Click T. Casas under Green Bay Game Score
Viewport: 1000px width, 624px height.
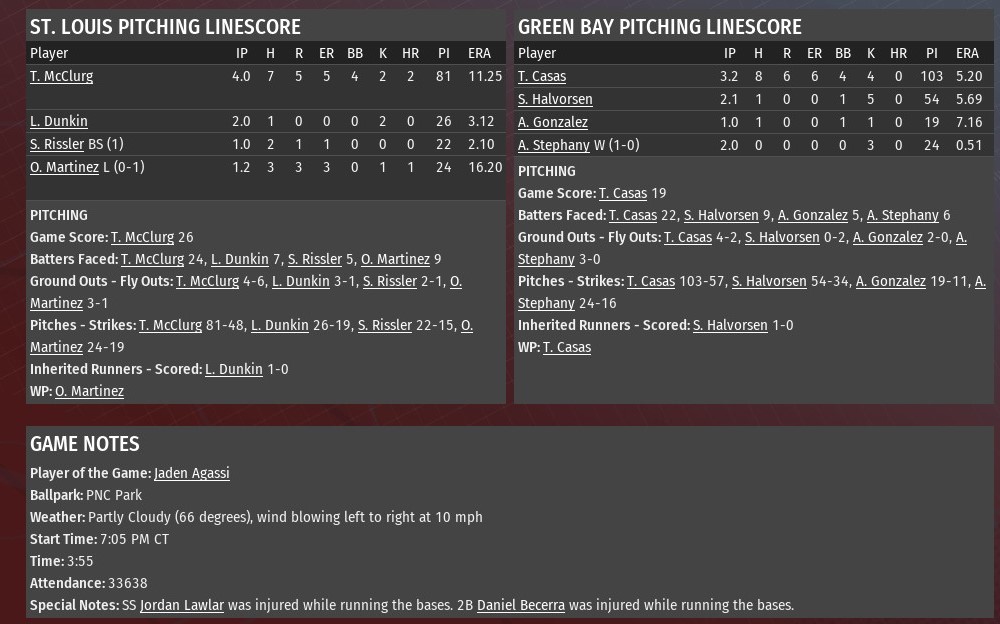623,193
